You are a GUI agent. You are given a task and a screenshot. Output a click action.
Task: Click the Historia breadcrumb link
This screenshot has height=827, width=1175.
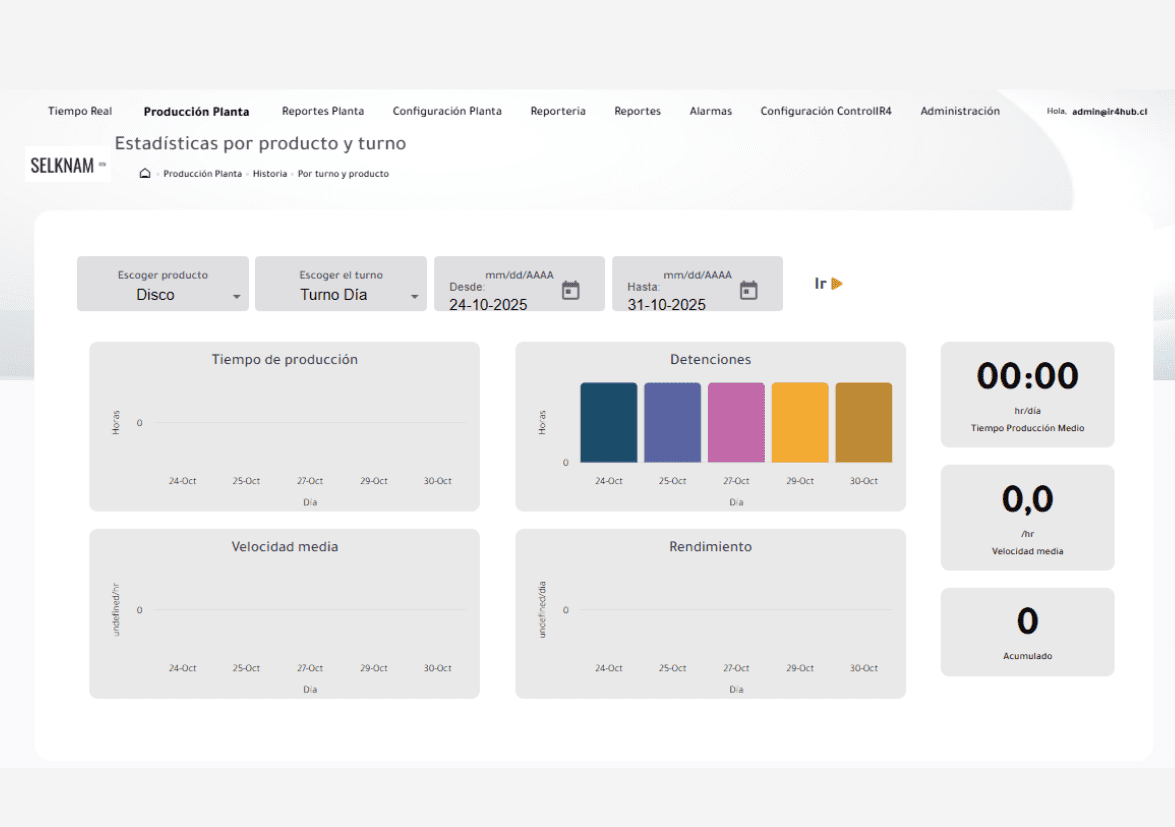(x=270, y=174)
